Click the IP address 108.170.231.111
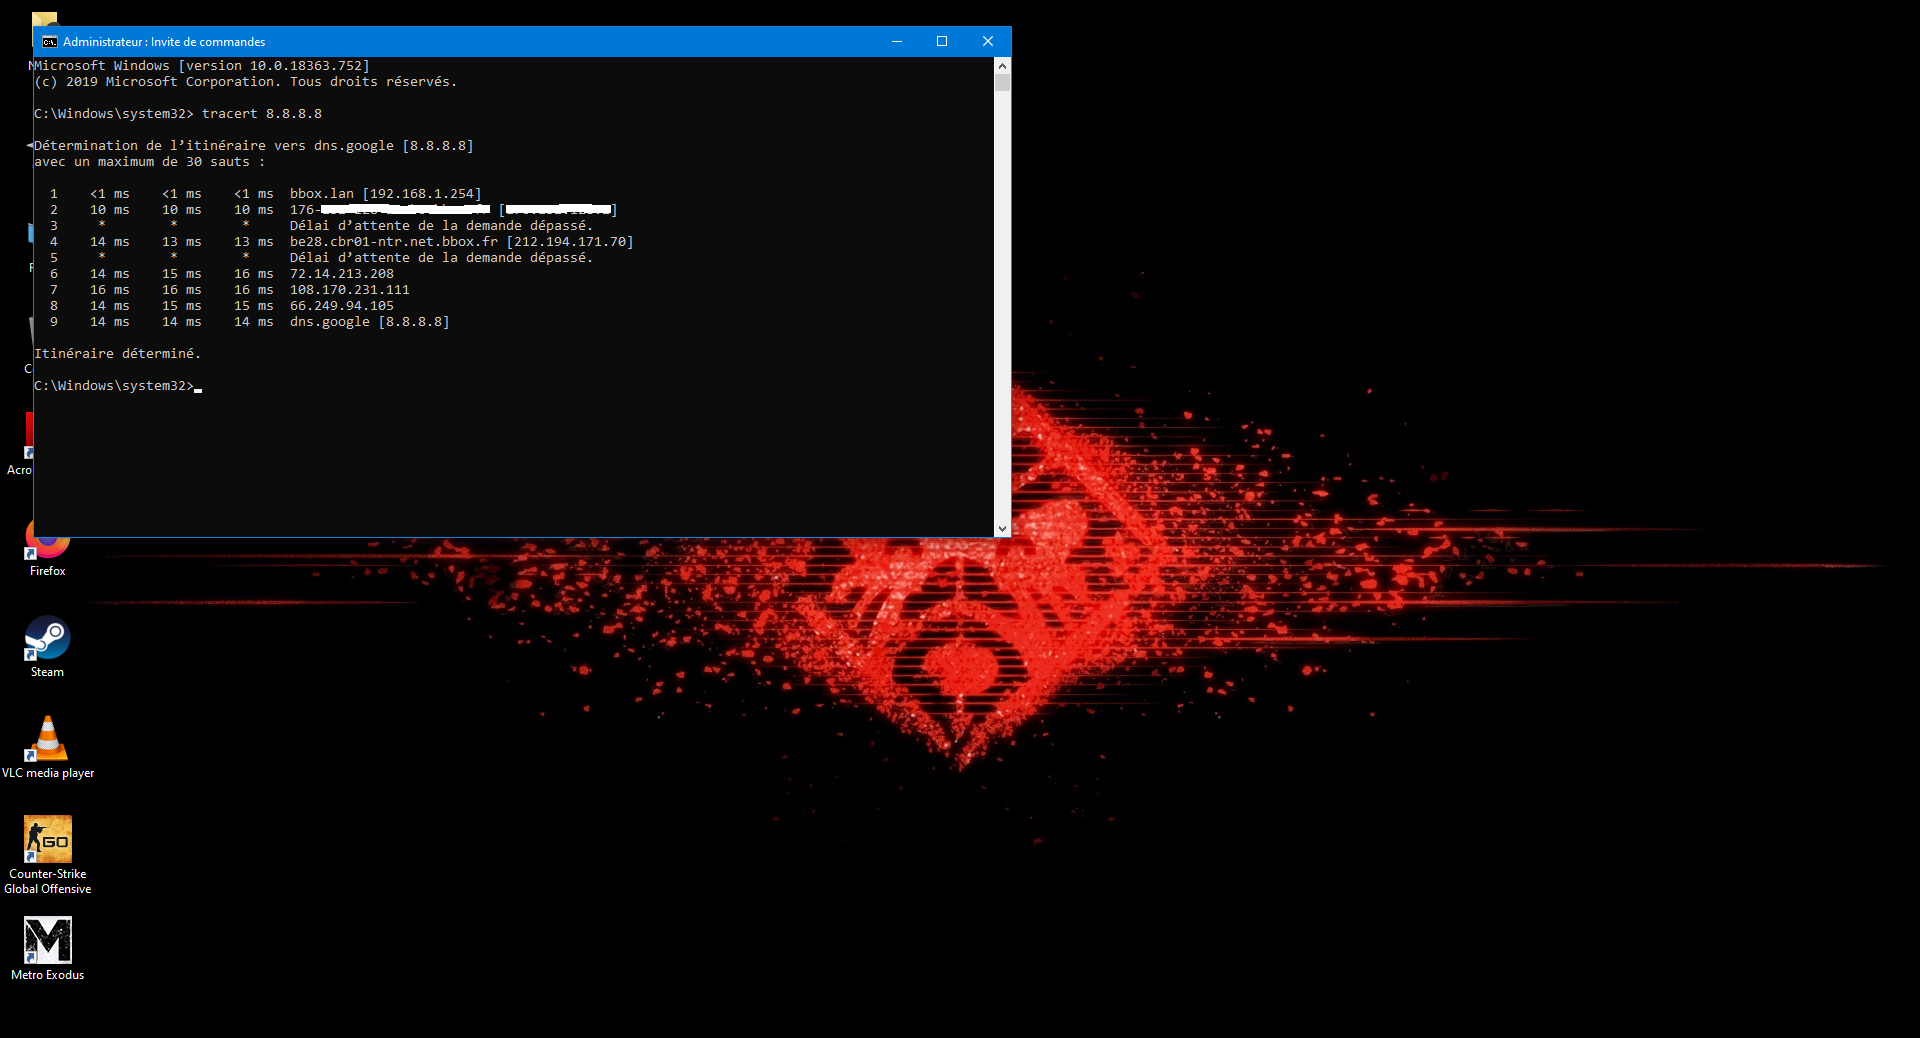Screen dimensions: 1920x1038 click(x=350, y=290)
